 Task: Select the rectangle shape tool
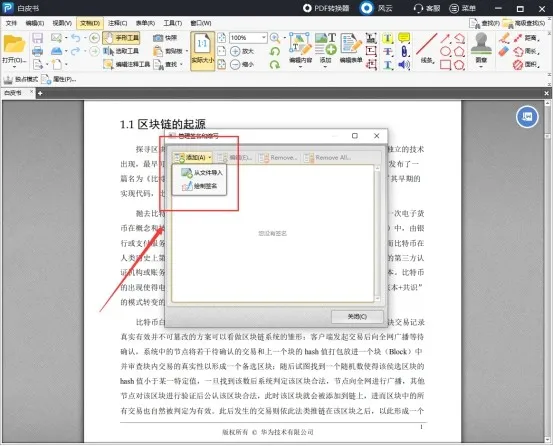point(445,65)
